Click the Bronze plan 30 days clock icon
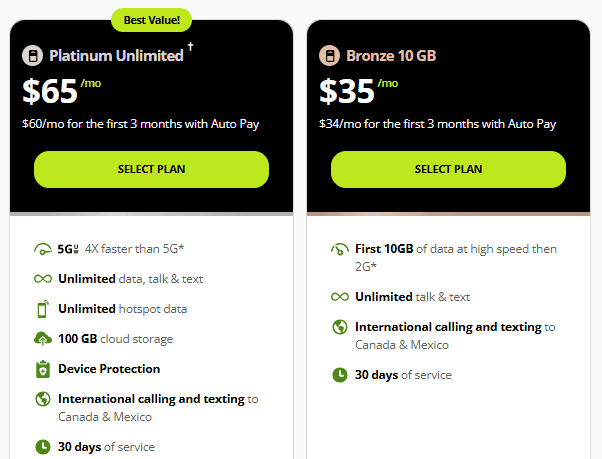Viewport: 602px width, 459px height. pos(339,375)
